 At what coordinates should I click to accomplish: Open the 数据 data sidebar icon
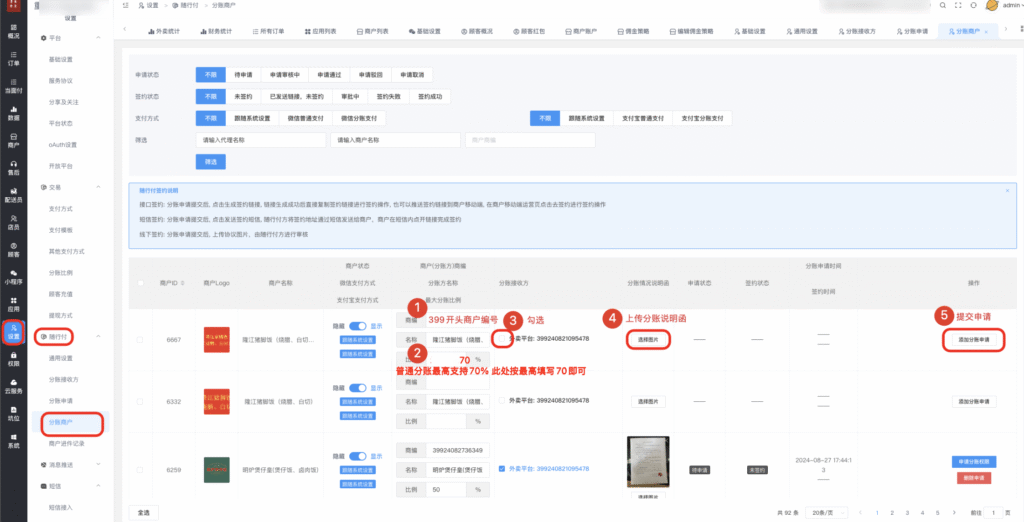(x=13, y=114)
